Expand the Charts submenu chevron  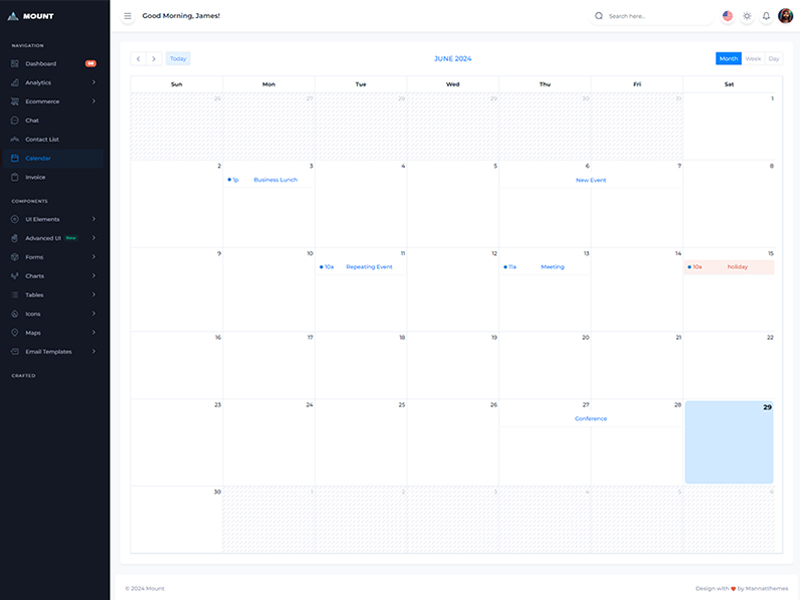(x=94, y=276)
